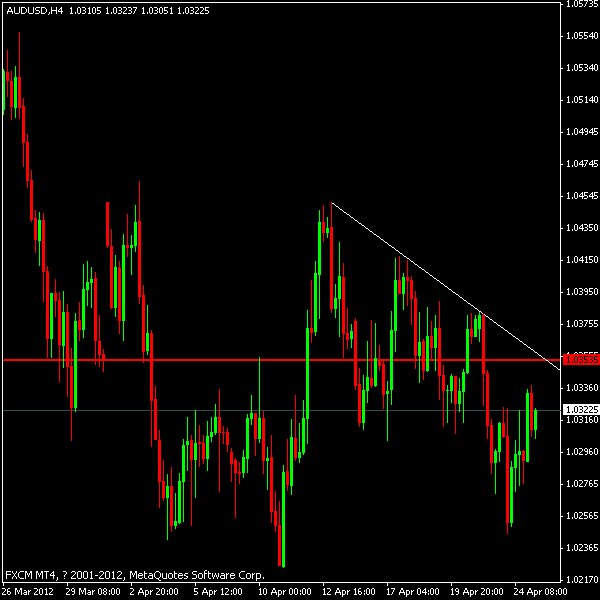Select the white descending trendline
This screenshot has height=600, width=600.
[x=445, y=286]
